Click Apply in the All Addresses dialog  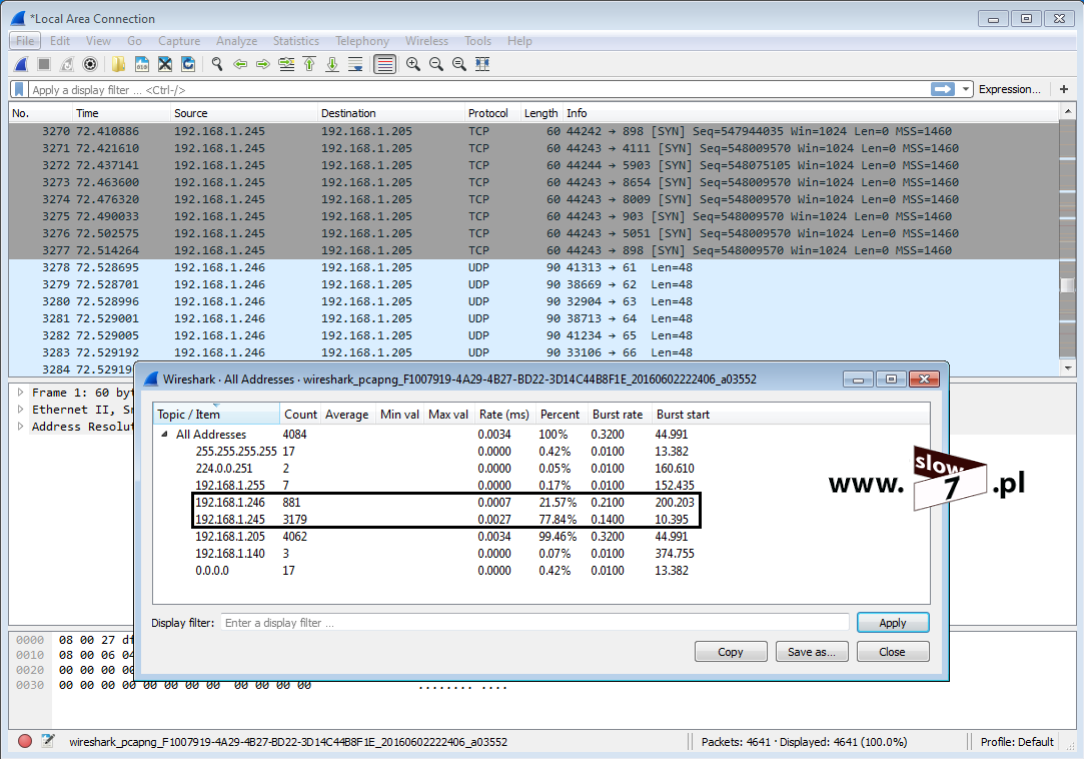click(893, 623)
